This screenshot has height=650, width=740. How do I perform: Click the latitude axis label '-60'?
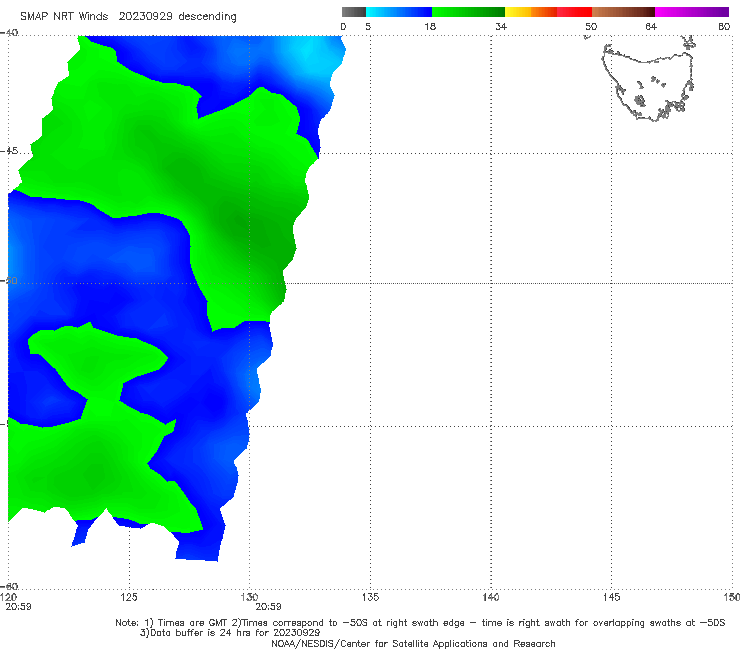tap(9, 586)
